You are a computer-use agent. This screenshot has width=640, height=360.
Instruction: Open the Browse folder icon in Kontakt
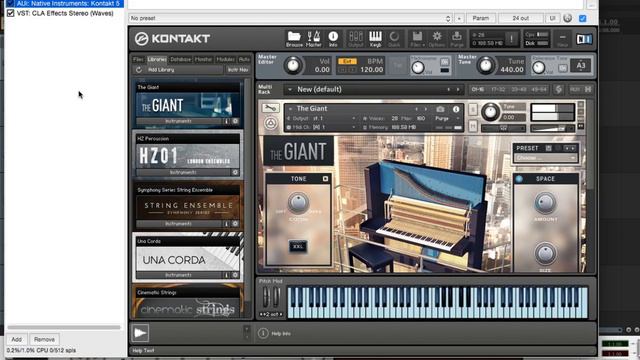[294, 39]
